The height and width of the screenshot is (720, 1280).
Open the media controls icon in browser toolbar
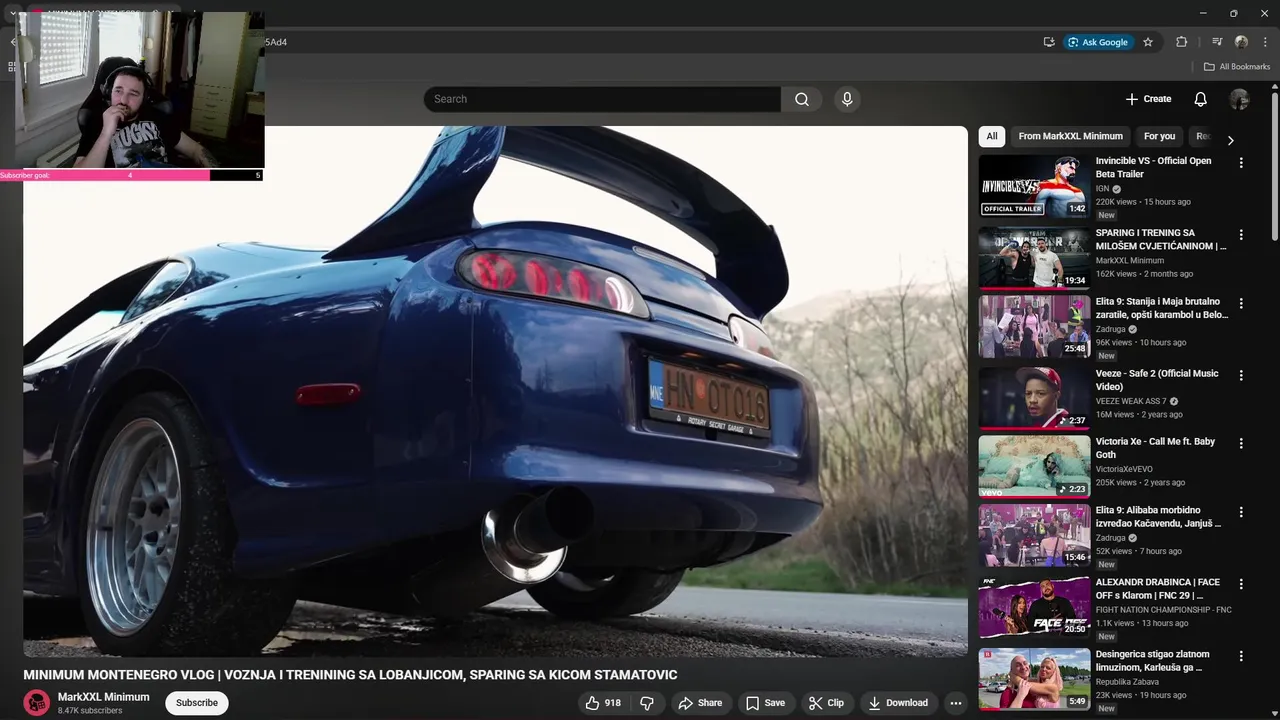pyautogui.click(x=1217, y=42)
